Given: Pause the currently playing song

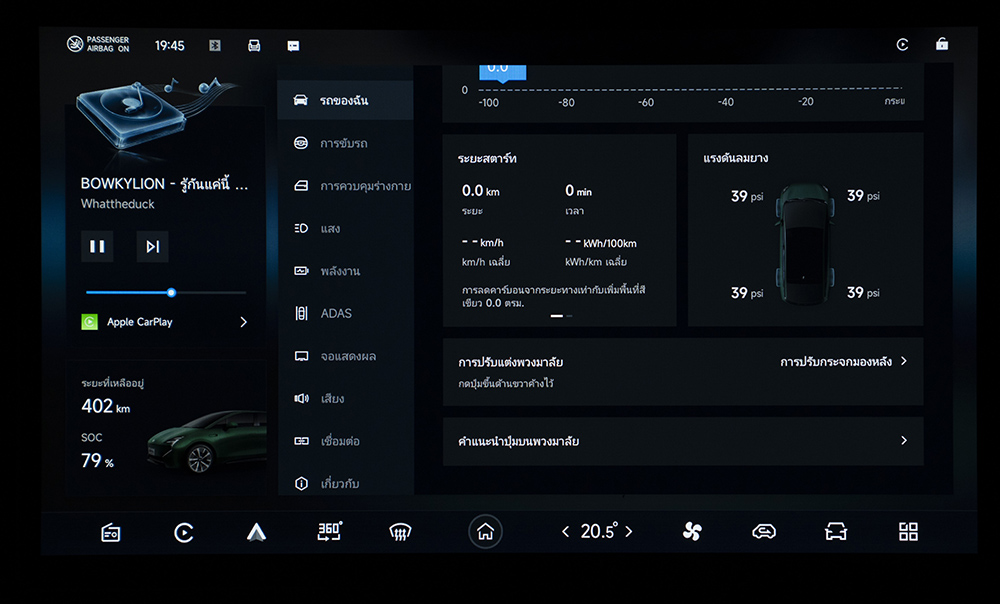Looking at the screenshot, I should 97,246.
